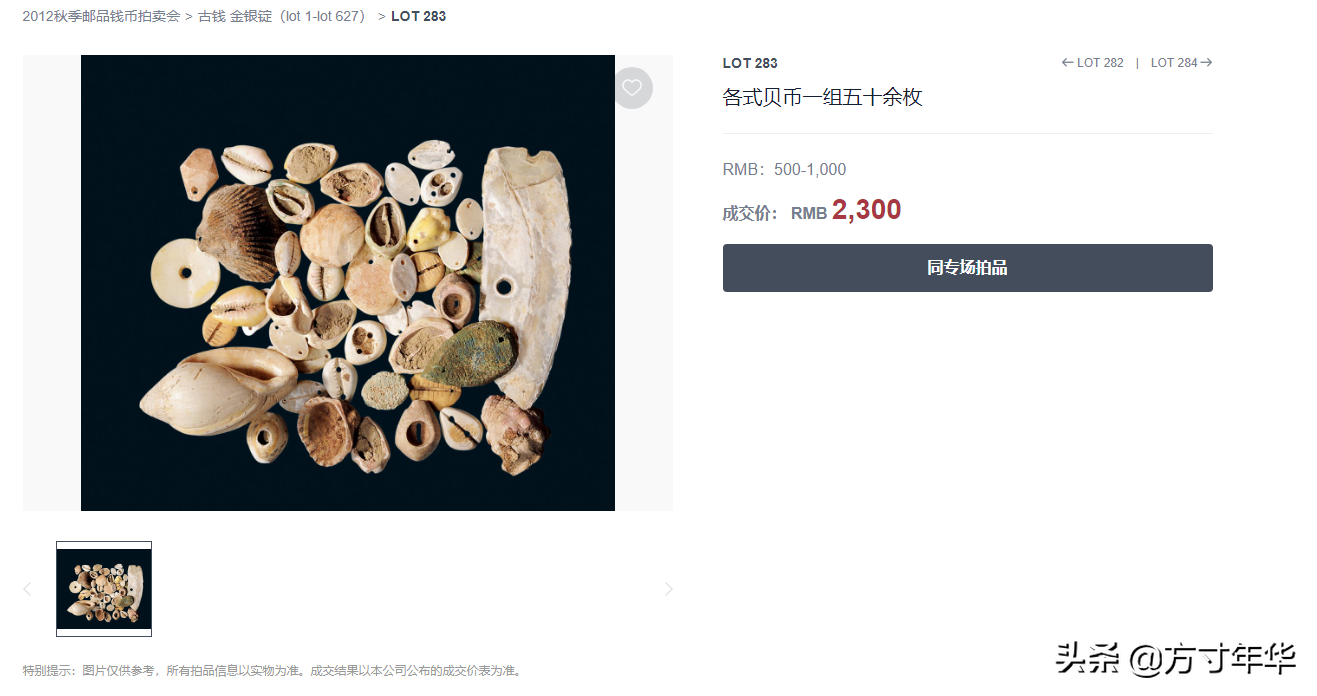1317x696 pixels.
Task: Click the 同专场拍品 button
Action: [967, 268]
